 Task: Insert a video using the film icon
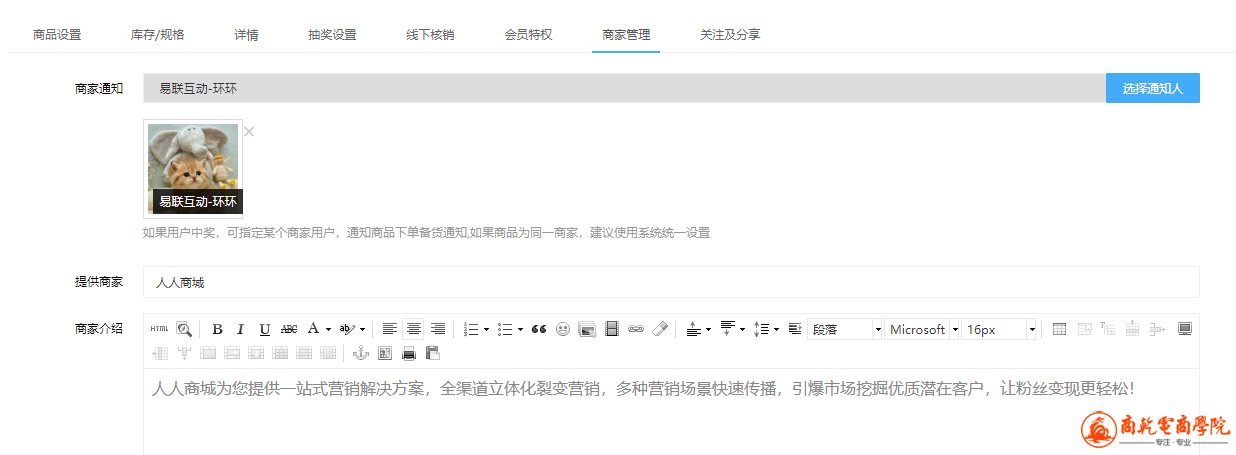(612, 329)
